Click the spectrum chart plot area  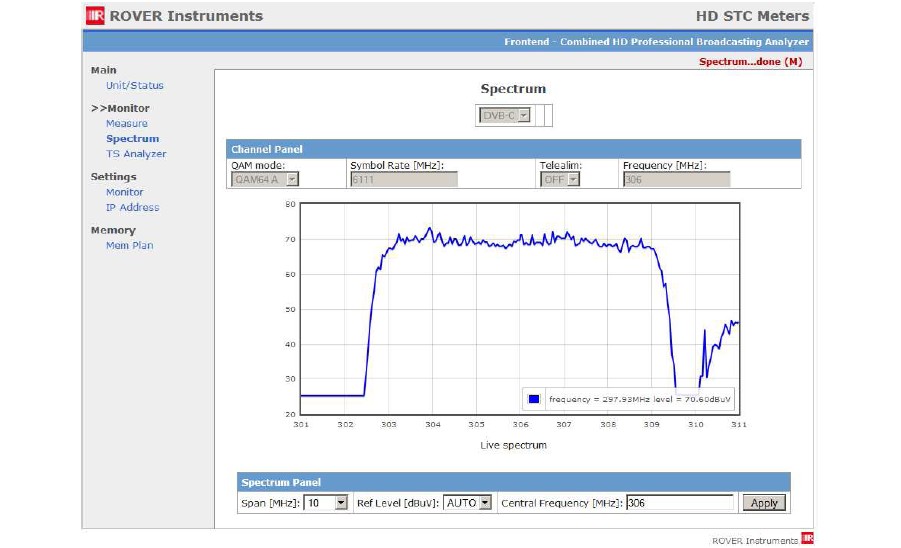coord(520,308)
